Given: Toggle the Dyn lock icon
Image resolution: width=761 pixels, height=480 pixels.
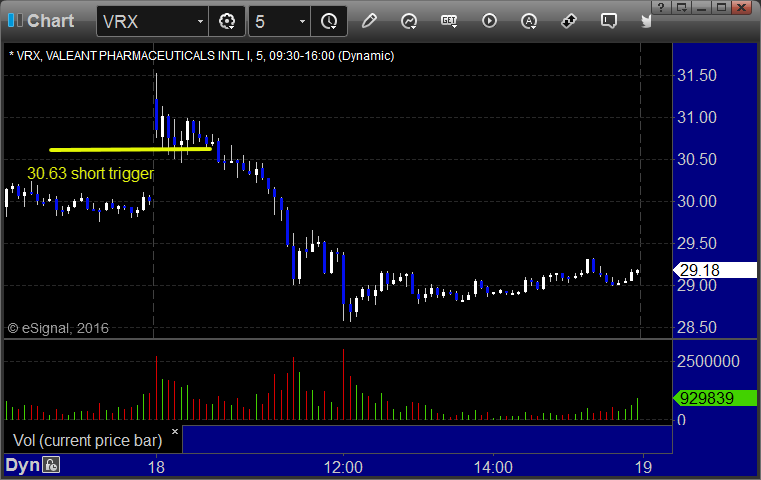Looking at the screenshot, I should tap(51, 465).
